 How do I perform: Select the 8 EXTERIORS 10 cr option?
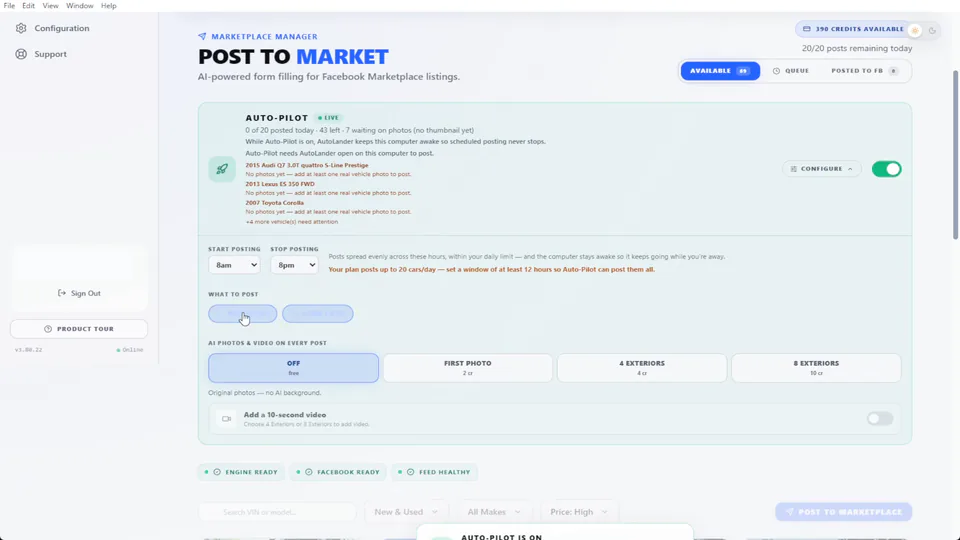click(x=816, y=368)
